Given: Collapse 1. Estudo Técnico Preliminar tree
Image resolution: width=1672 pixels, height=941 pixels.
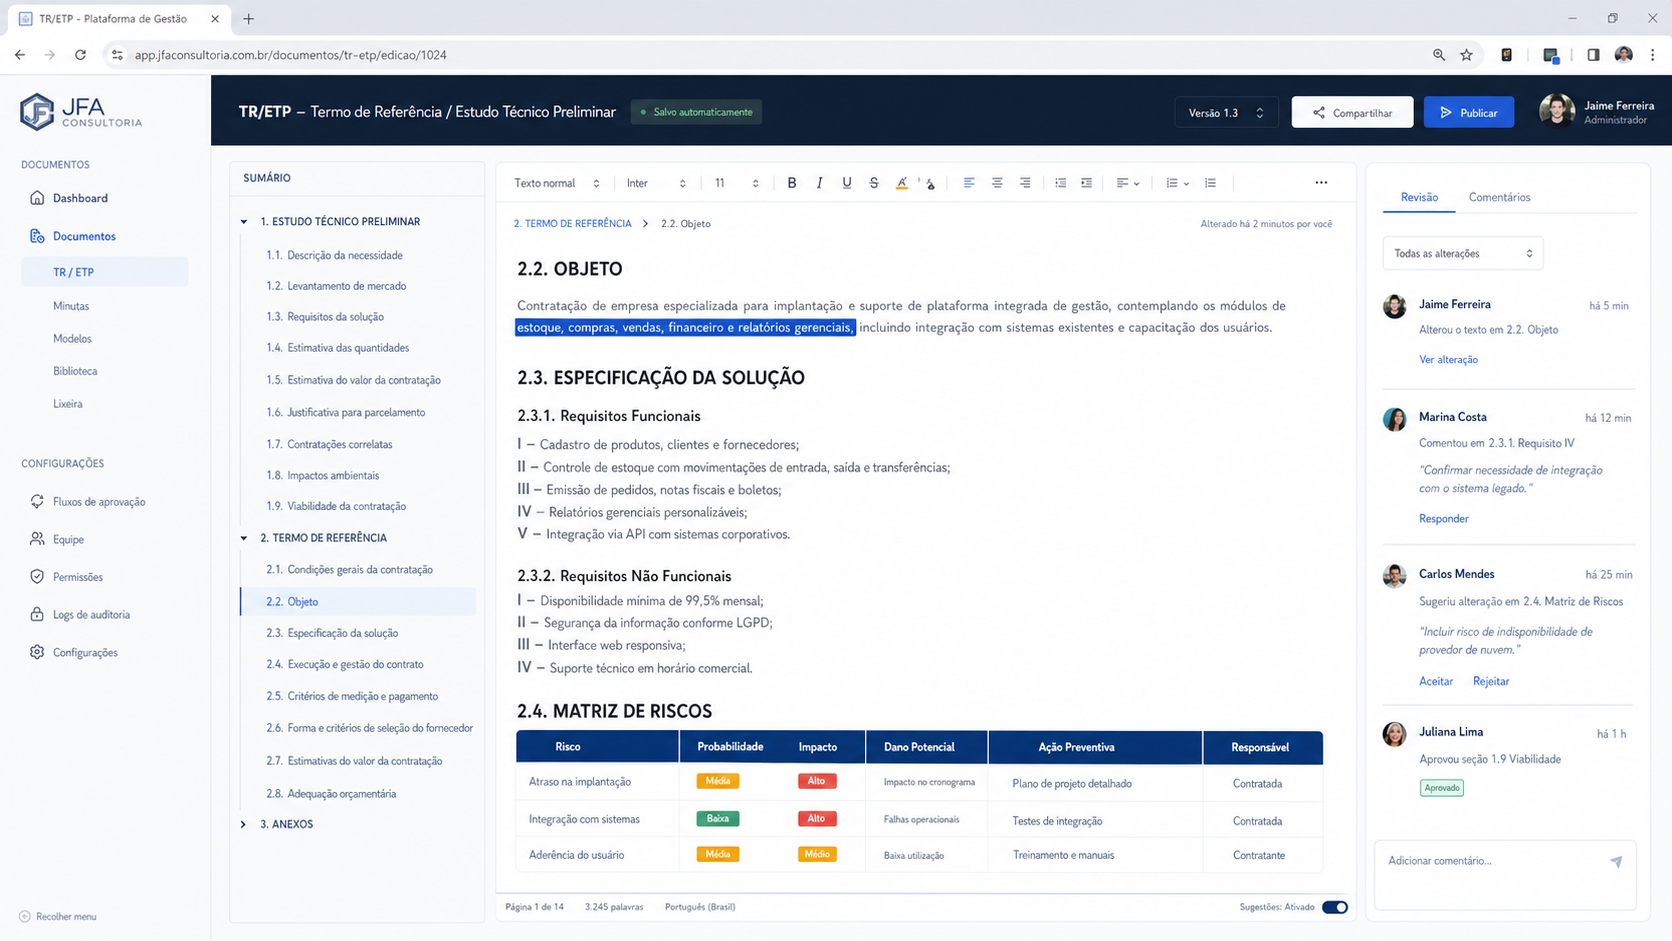Looking at the screenshot, I should coord(244,222).
